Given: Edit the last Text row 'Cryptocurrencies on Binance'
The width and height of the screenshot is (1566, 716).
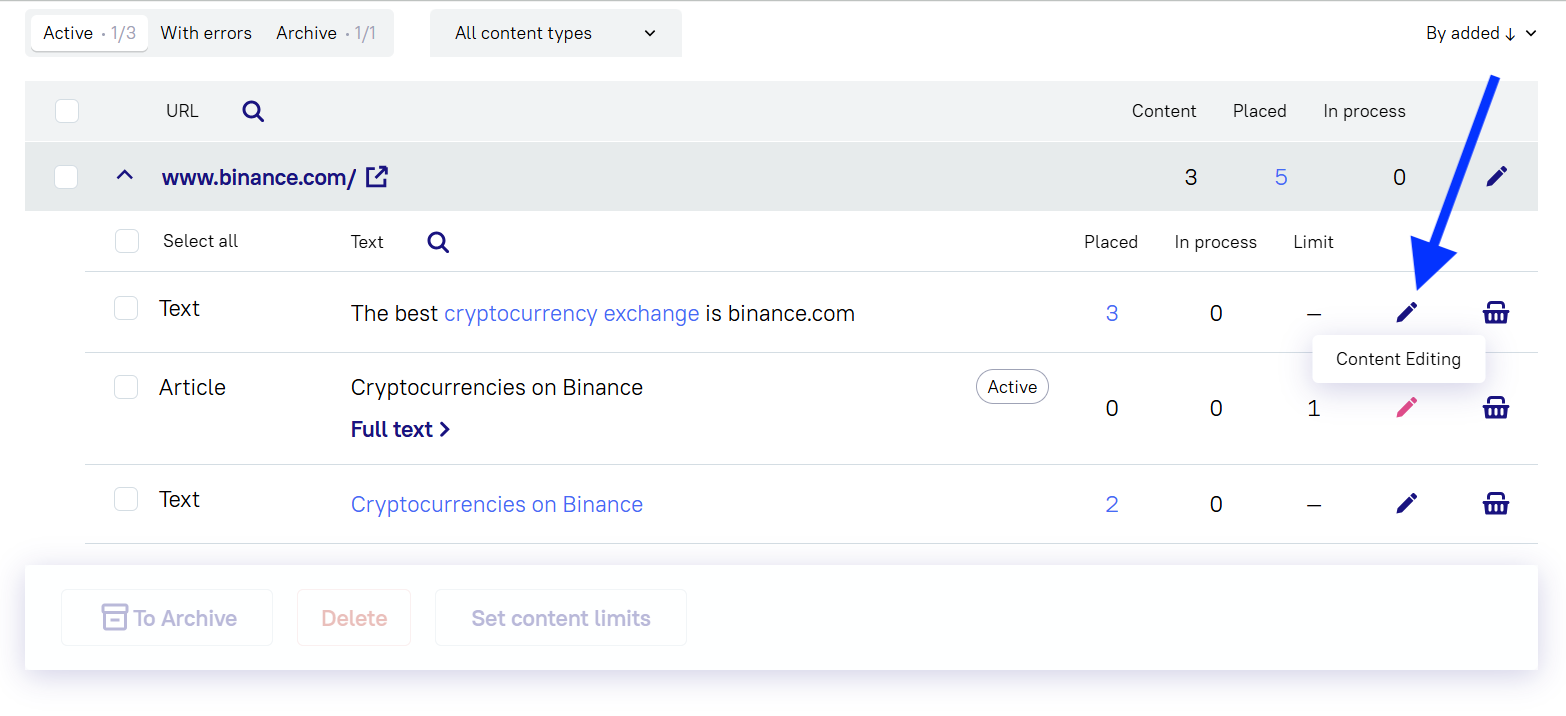Looking at the screenshot, I should 1407,503.
